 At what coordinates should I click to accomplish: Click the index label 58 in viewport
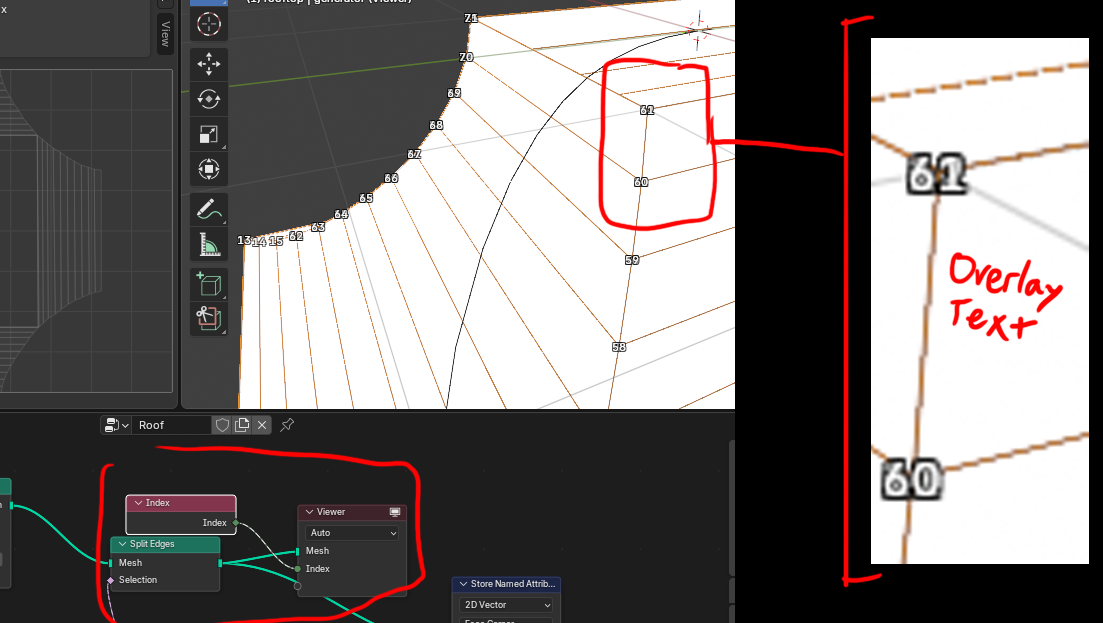point(619,347)
